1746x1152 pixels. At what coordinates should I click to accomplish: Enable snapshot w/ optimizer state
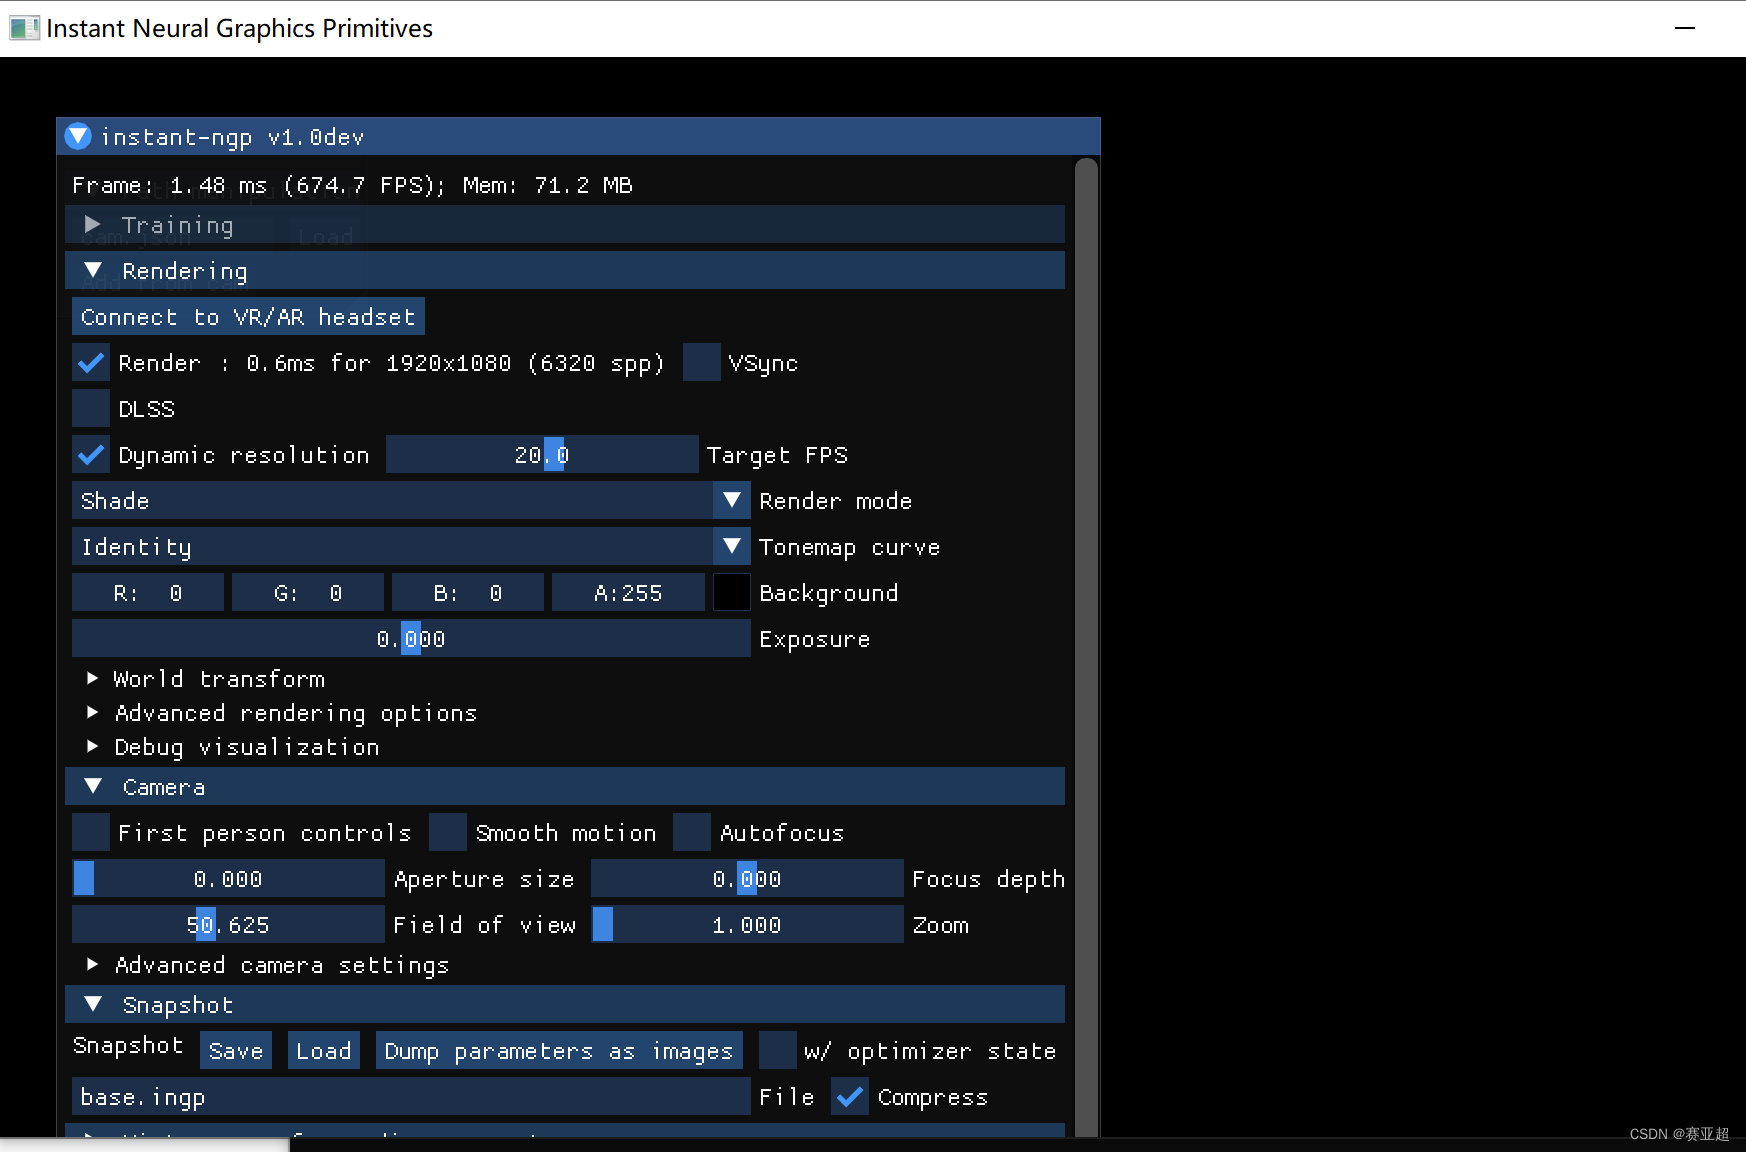777,1050
